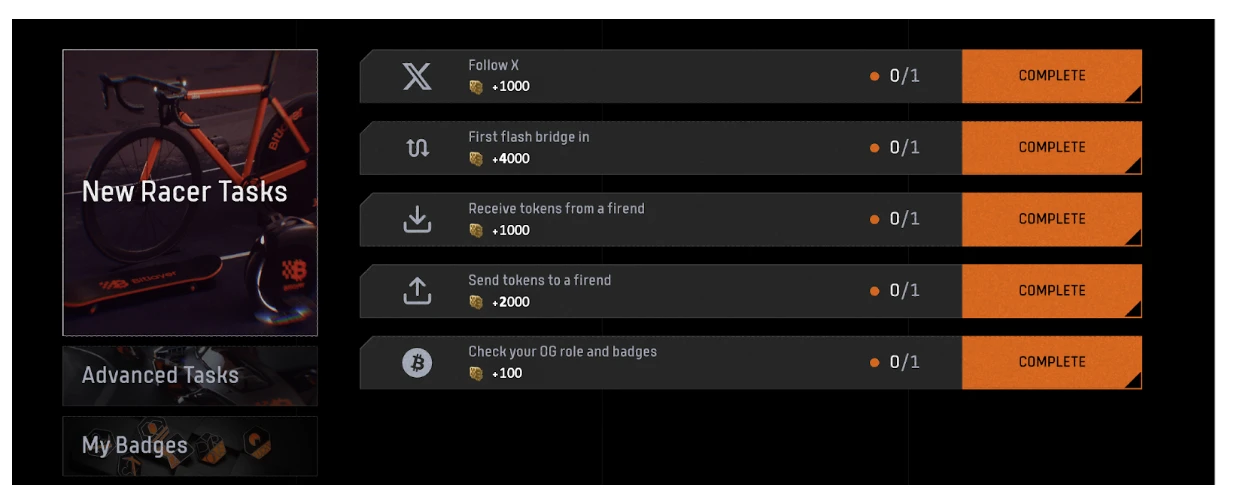Click the reward coin icon under Follow X
1236x500 pixels.
476,87
